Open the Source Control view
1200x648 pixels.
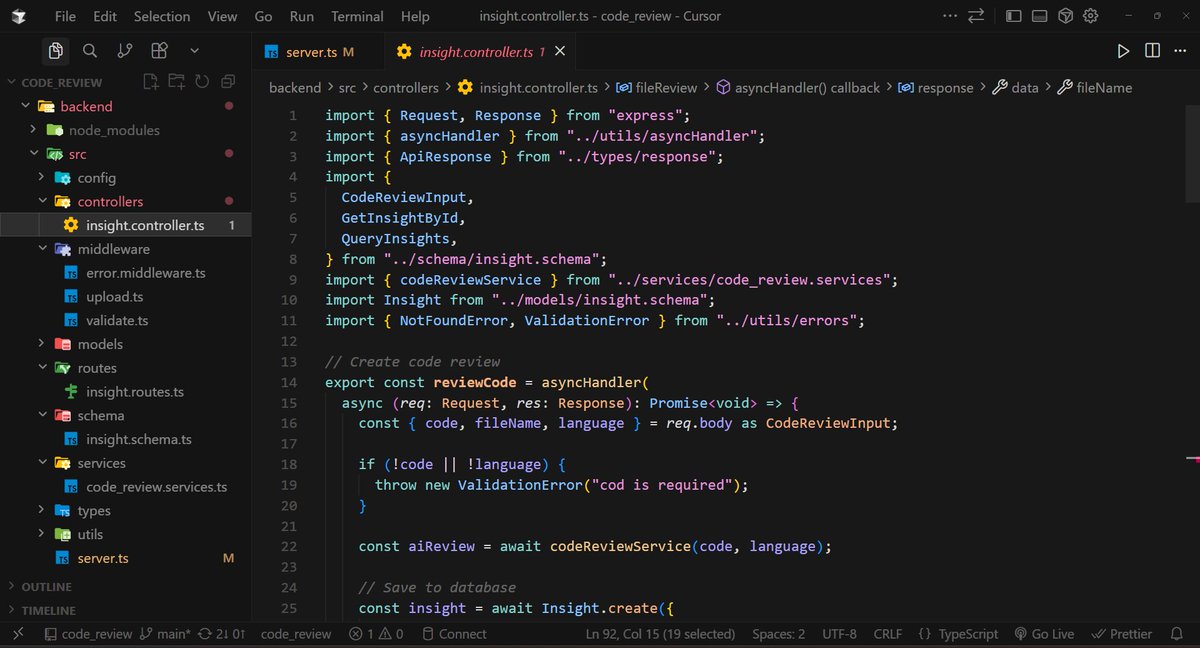coord(123,50)
